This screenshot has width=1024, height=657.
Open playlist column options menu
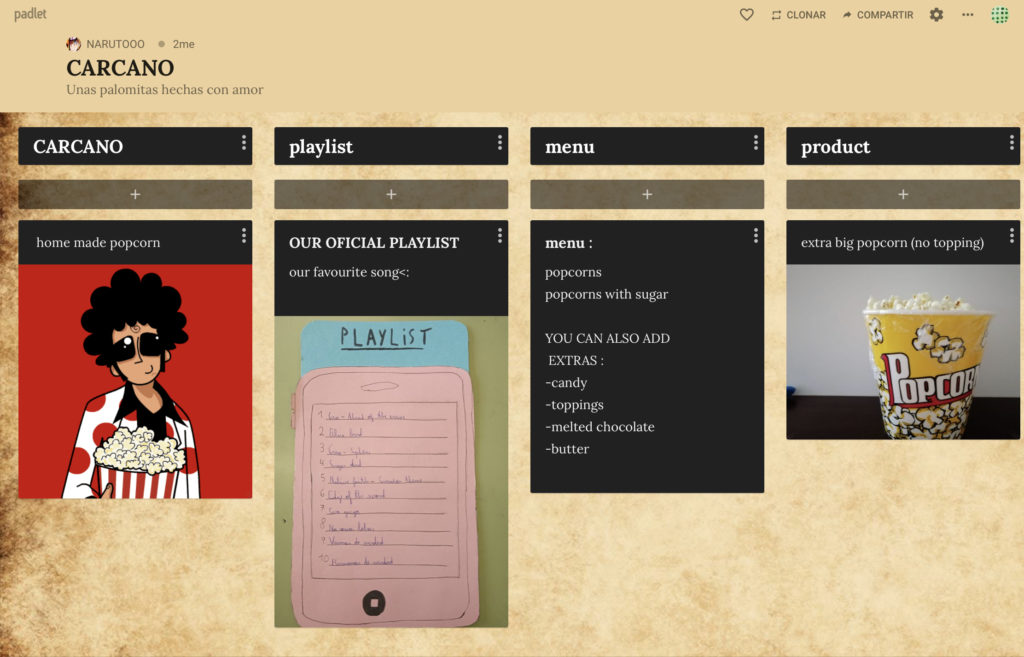[499, 143]
